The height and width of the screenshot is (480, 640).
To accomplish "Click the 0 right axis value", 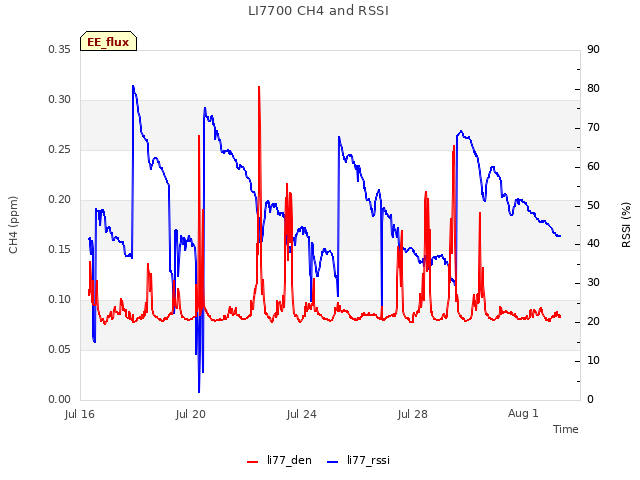I will (590, 400).
